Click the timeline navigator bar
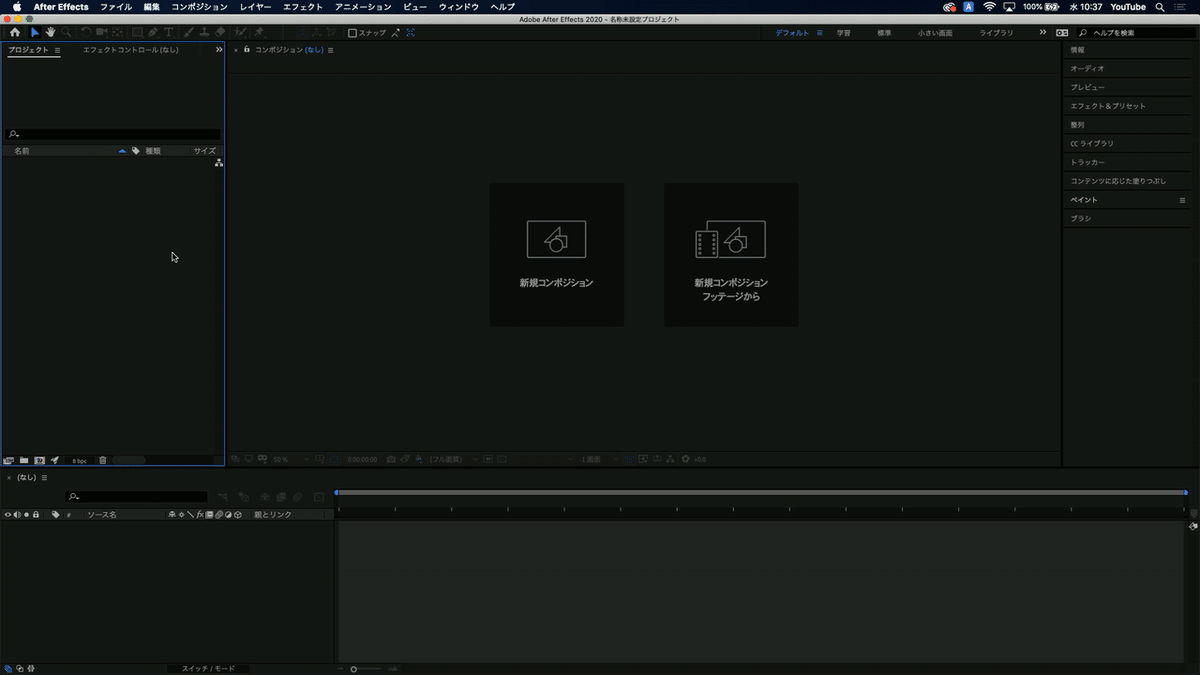This screenshot has height=675, width=1200. [761, 492]
